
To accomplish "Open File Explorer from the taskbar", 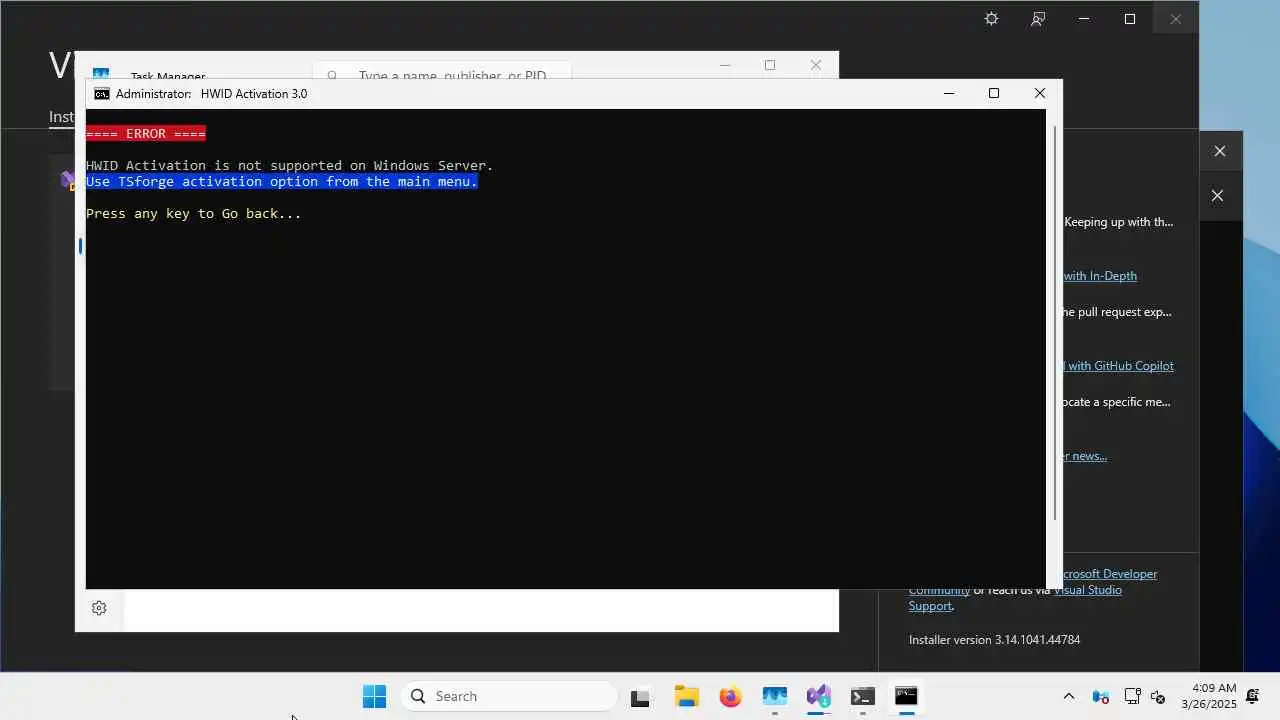I will [686, 697].
